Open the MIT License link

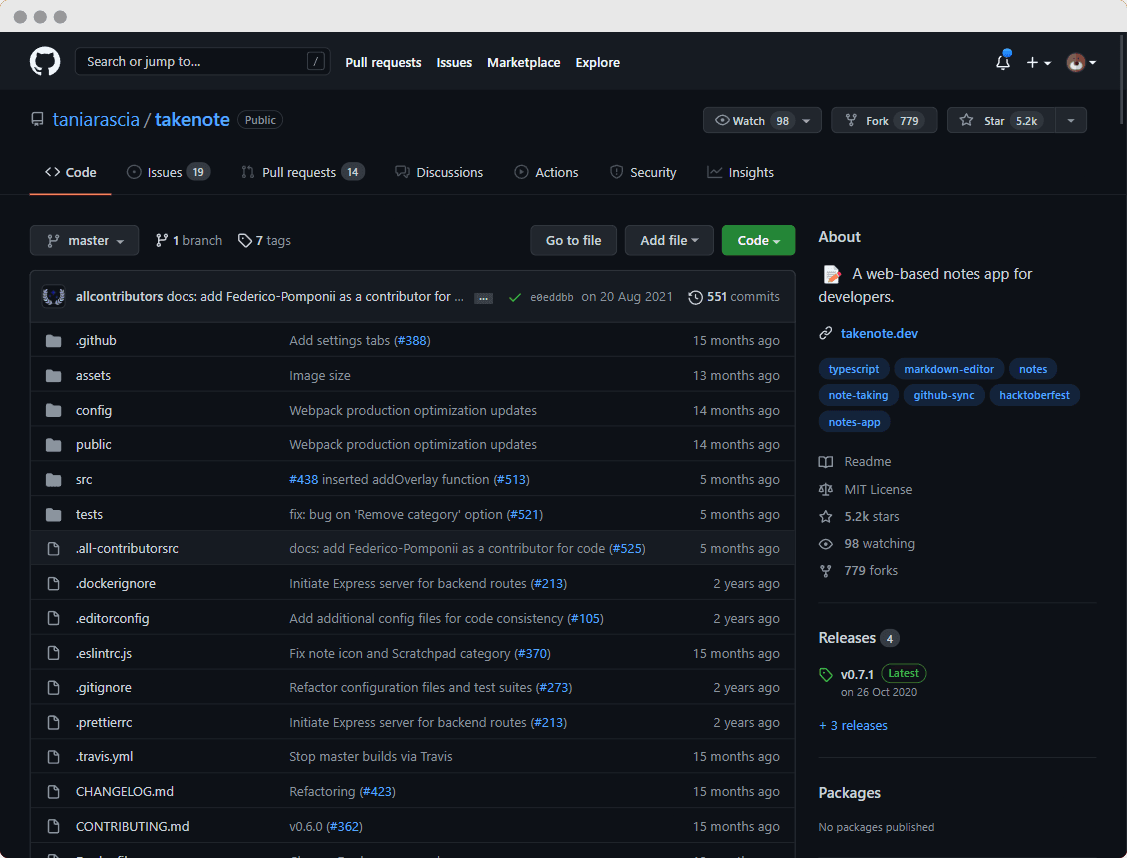click(865, 489)
